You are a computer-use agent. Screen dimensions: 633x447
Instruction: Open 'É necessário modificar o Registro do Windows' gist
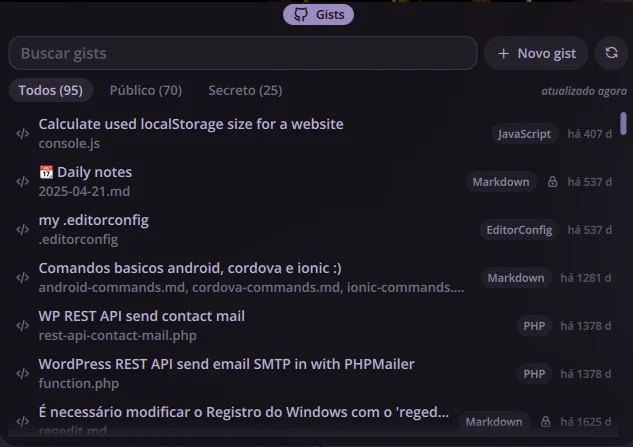click(244, 412)
